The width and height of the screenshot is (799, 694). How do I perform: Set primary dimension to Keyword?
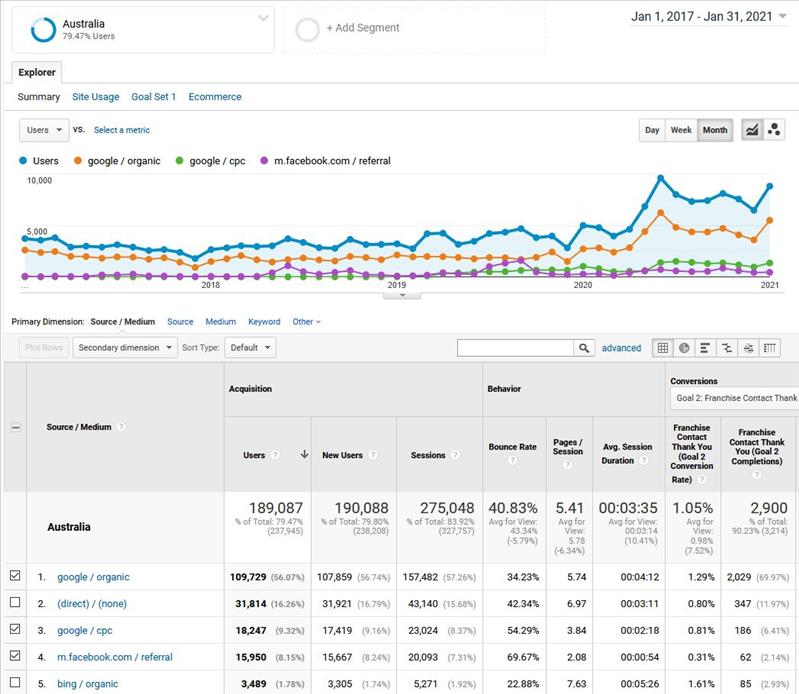click(264, 322)
